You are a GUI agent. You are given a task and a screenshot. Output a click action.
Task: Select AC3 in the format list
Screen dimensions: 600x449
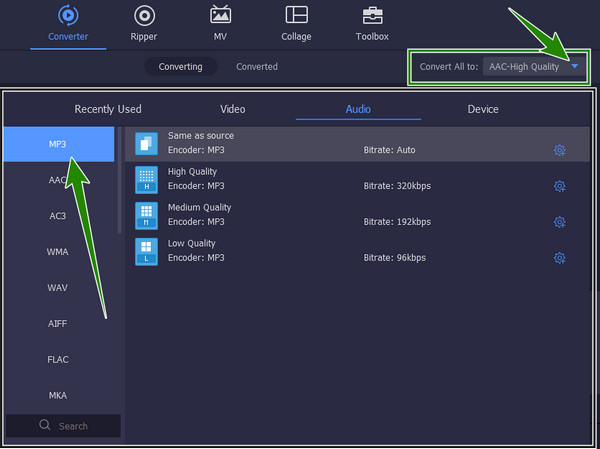click(x=59, y=216)
